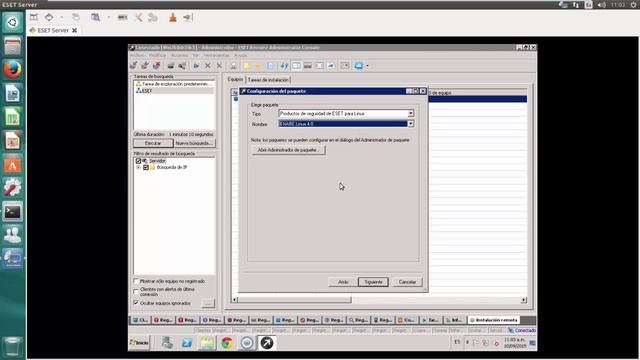This screenshot has height=360, width=640.
Task: Click the Siguiente button
Action: pyautogui.click(x=373, y=282)
